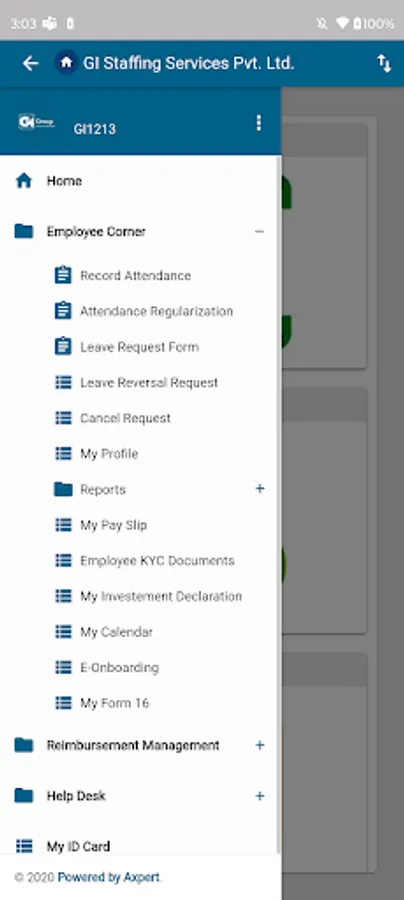
Task: Tap the My Investement Declaration list icon
Action: coord(63,596)
